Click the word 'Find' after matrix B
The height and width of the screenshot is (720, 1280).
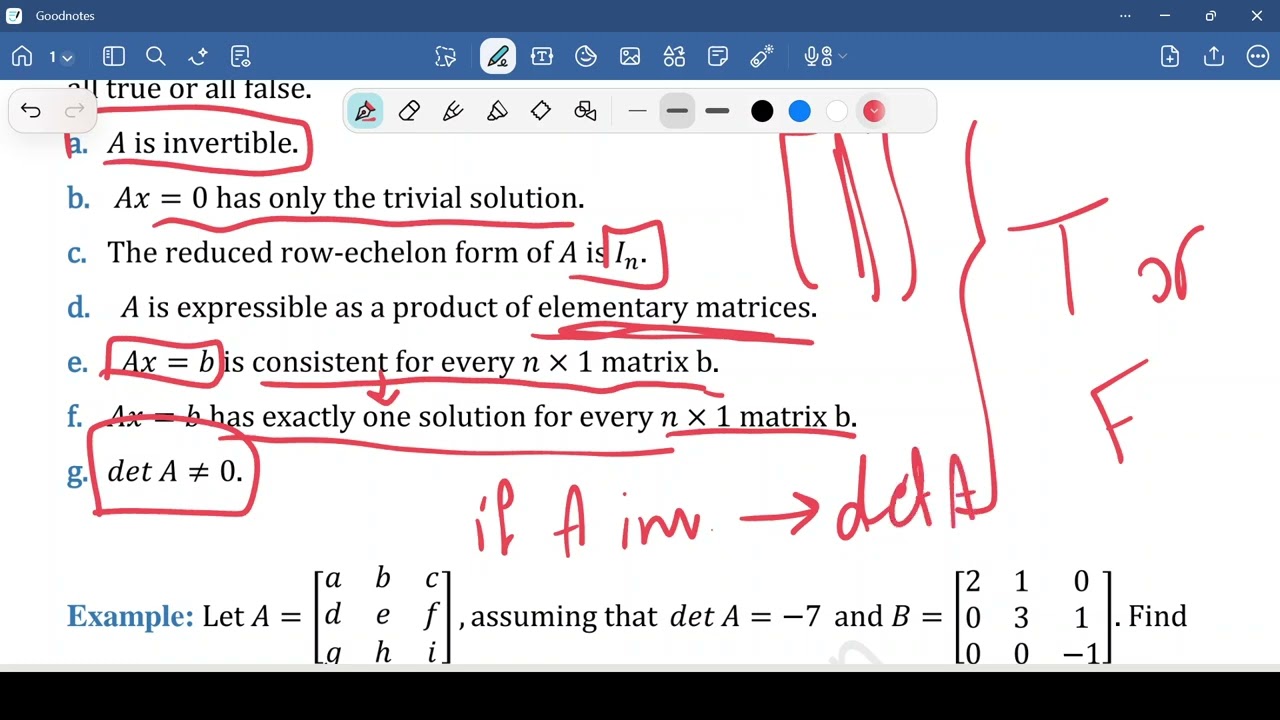pos(1158,616)
